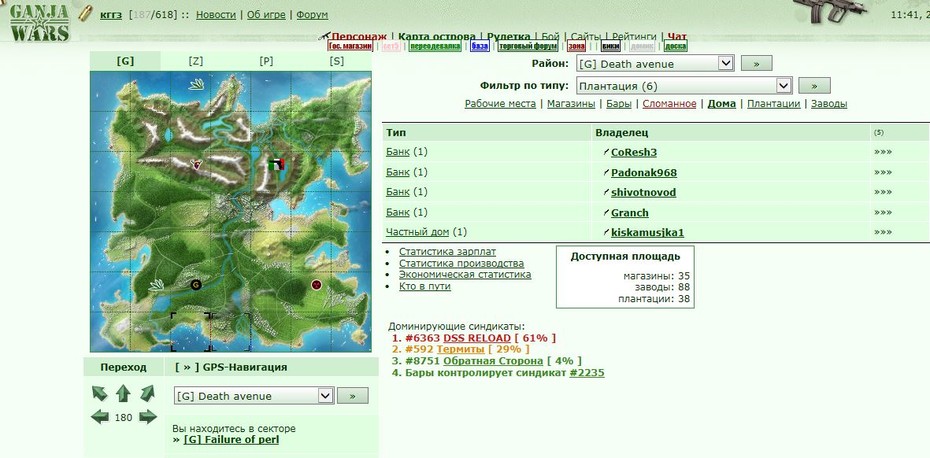Open the Рулетка menu item
This screenshot has width=930, height=458.
pos(509,36)
